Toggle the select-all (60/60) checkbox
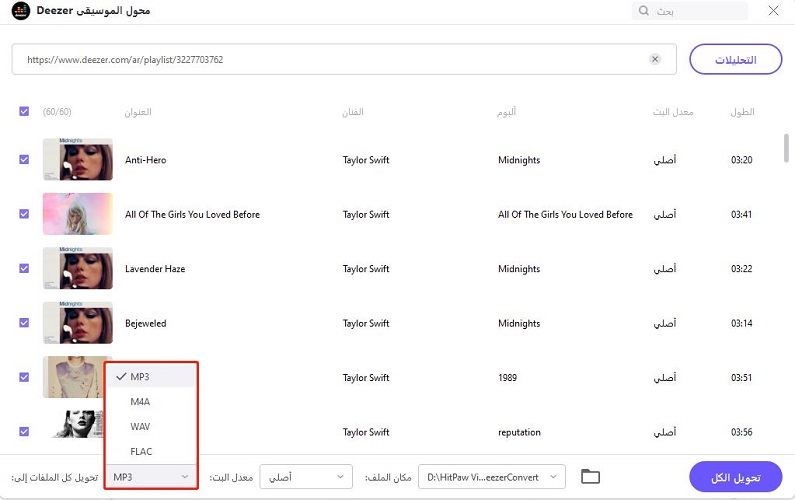 (24, 111)
